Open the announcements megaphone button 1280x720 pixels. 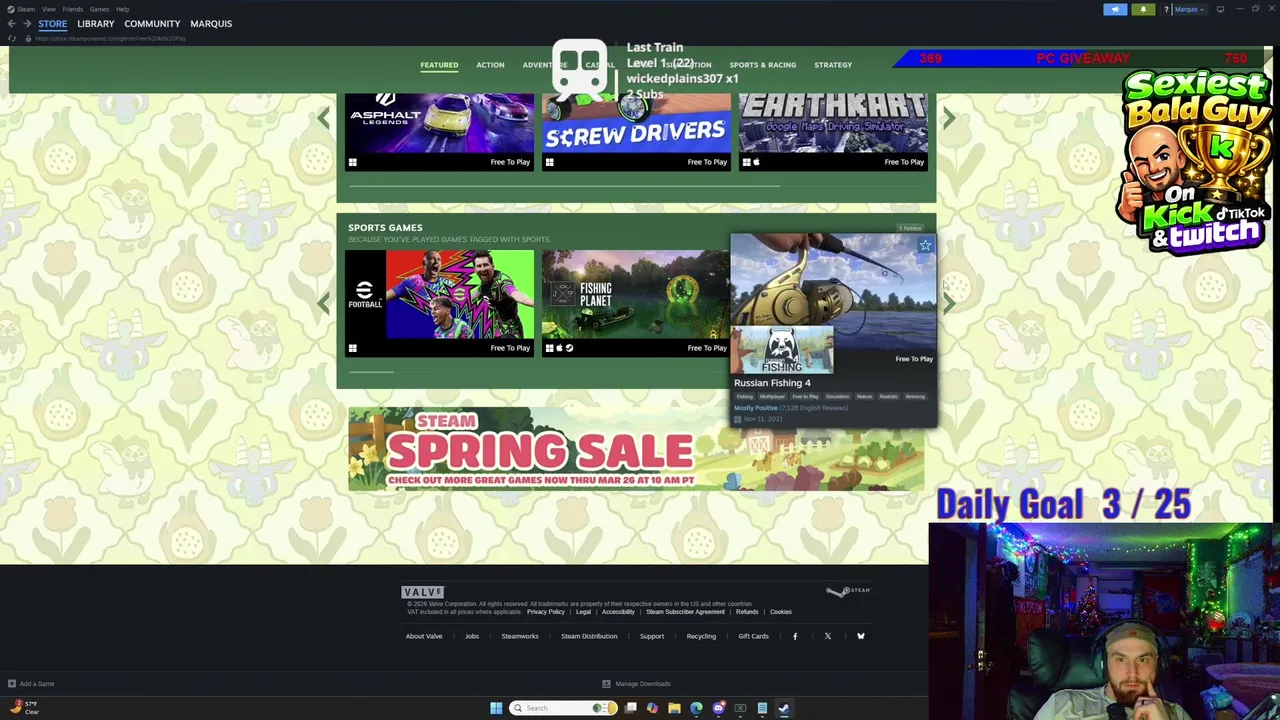pos(1115,9)
